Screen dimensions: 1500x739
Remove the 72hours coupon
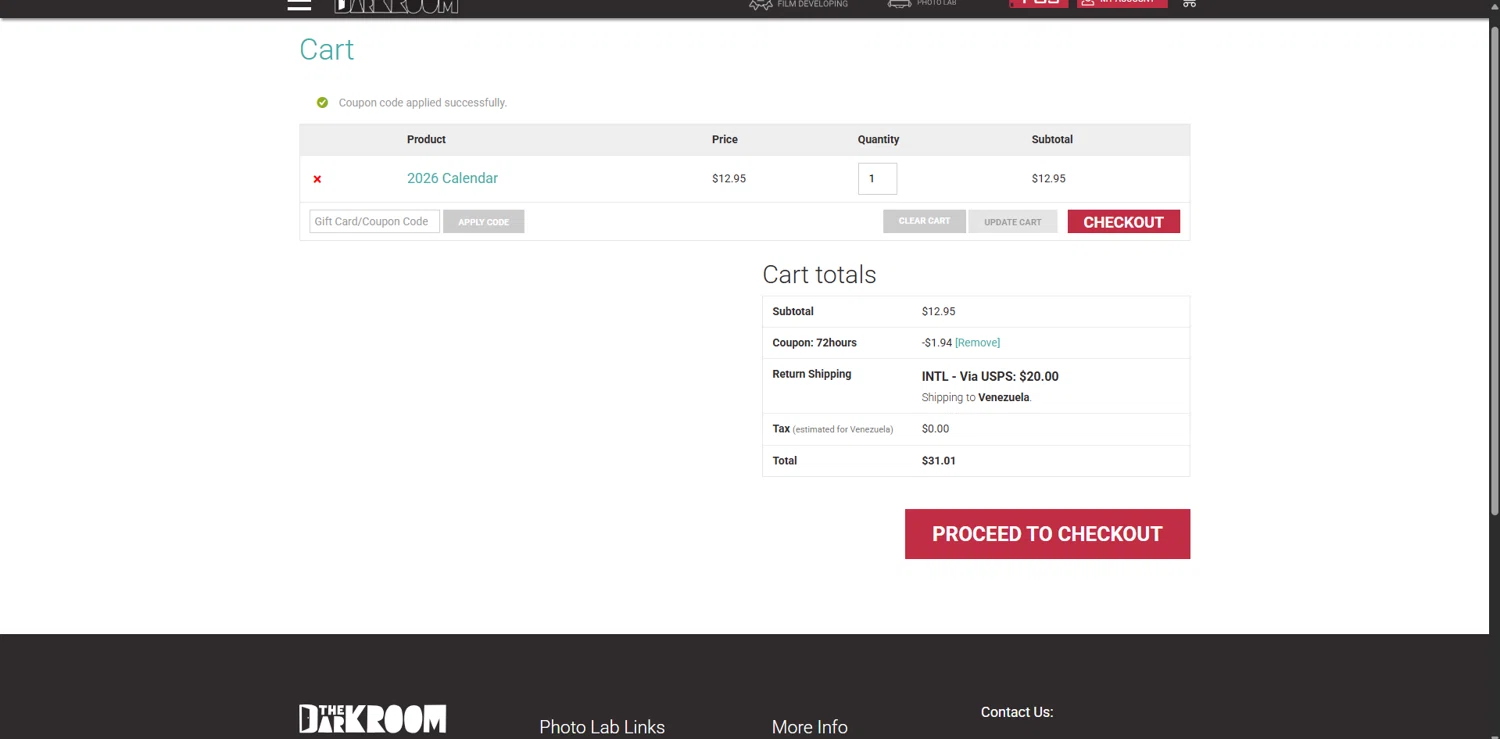pyautogui.click(x=977, y=343)
